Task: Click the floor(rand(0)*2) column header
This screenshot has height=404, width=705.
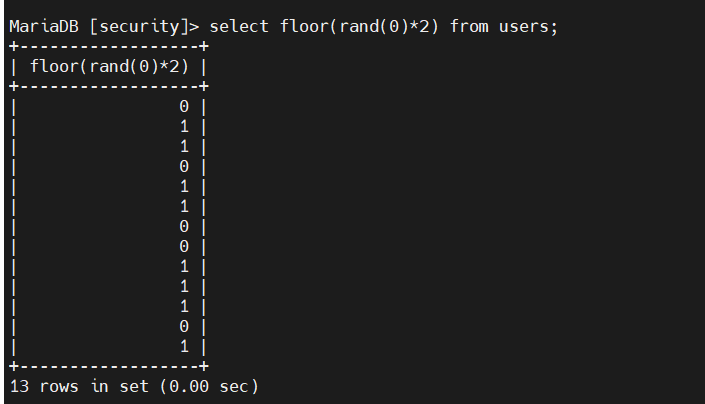Action: [x=110, y=66]
